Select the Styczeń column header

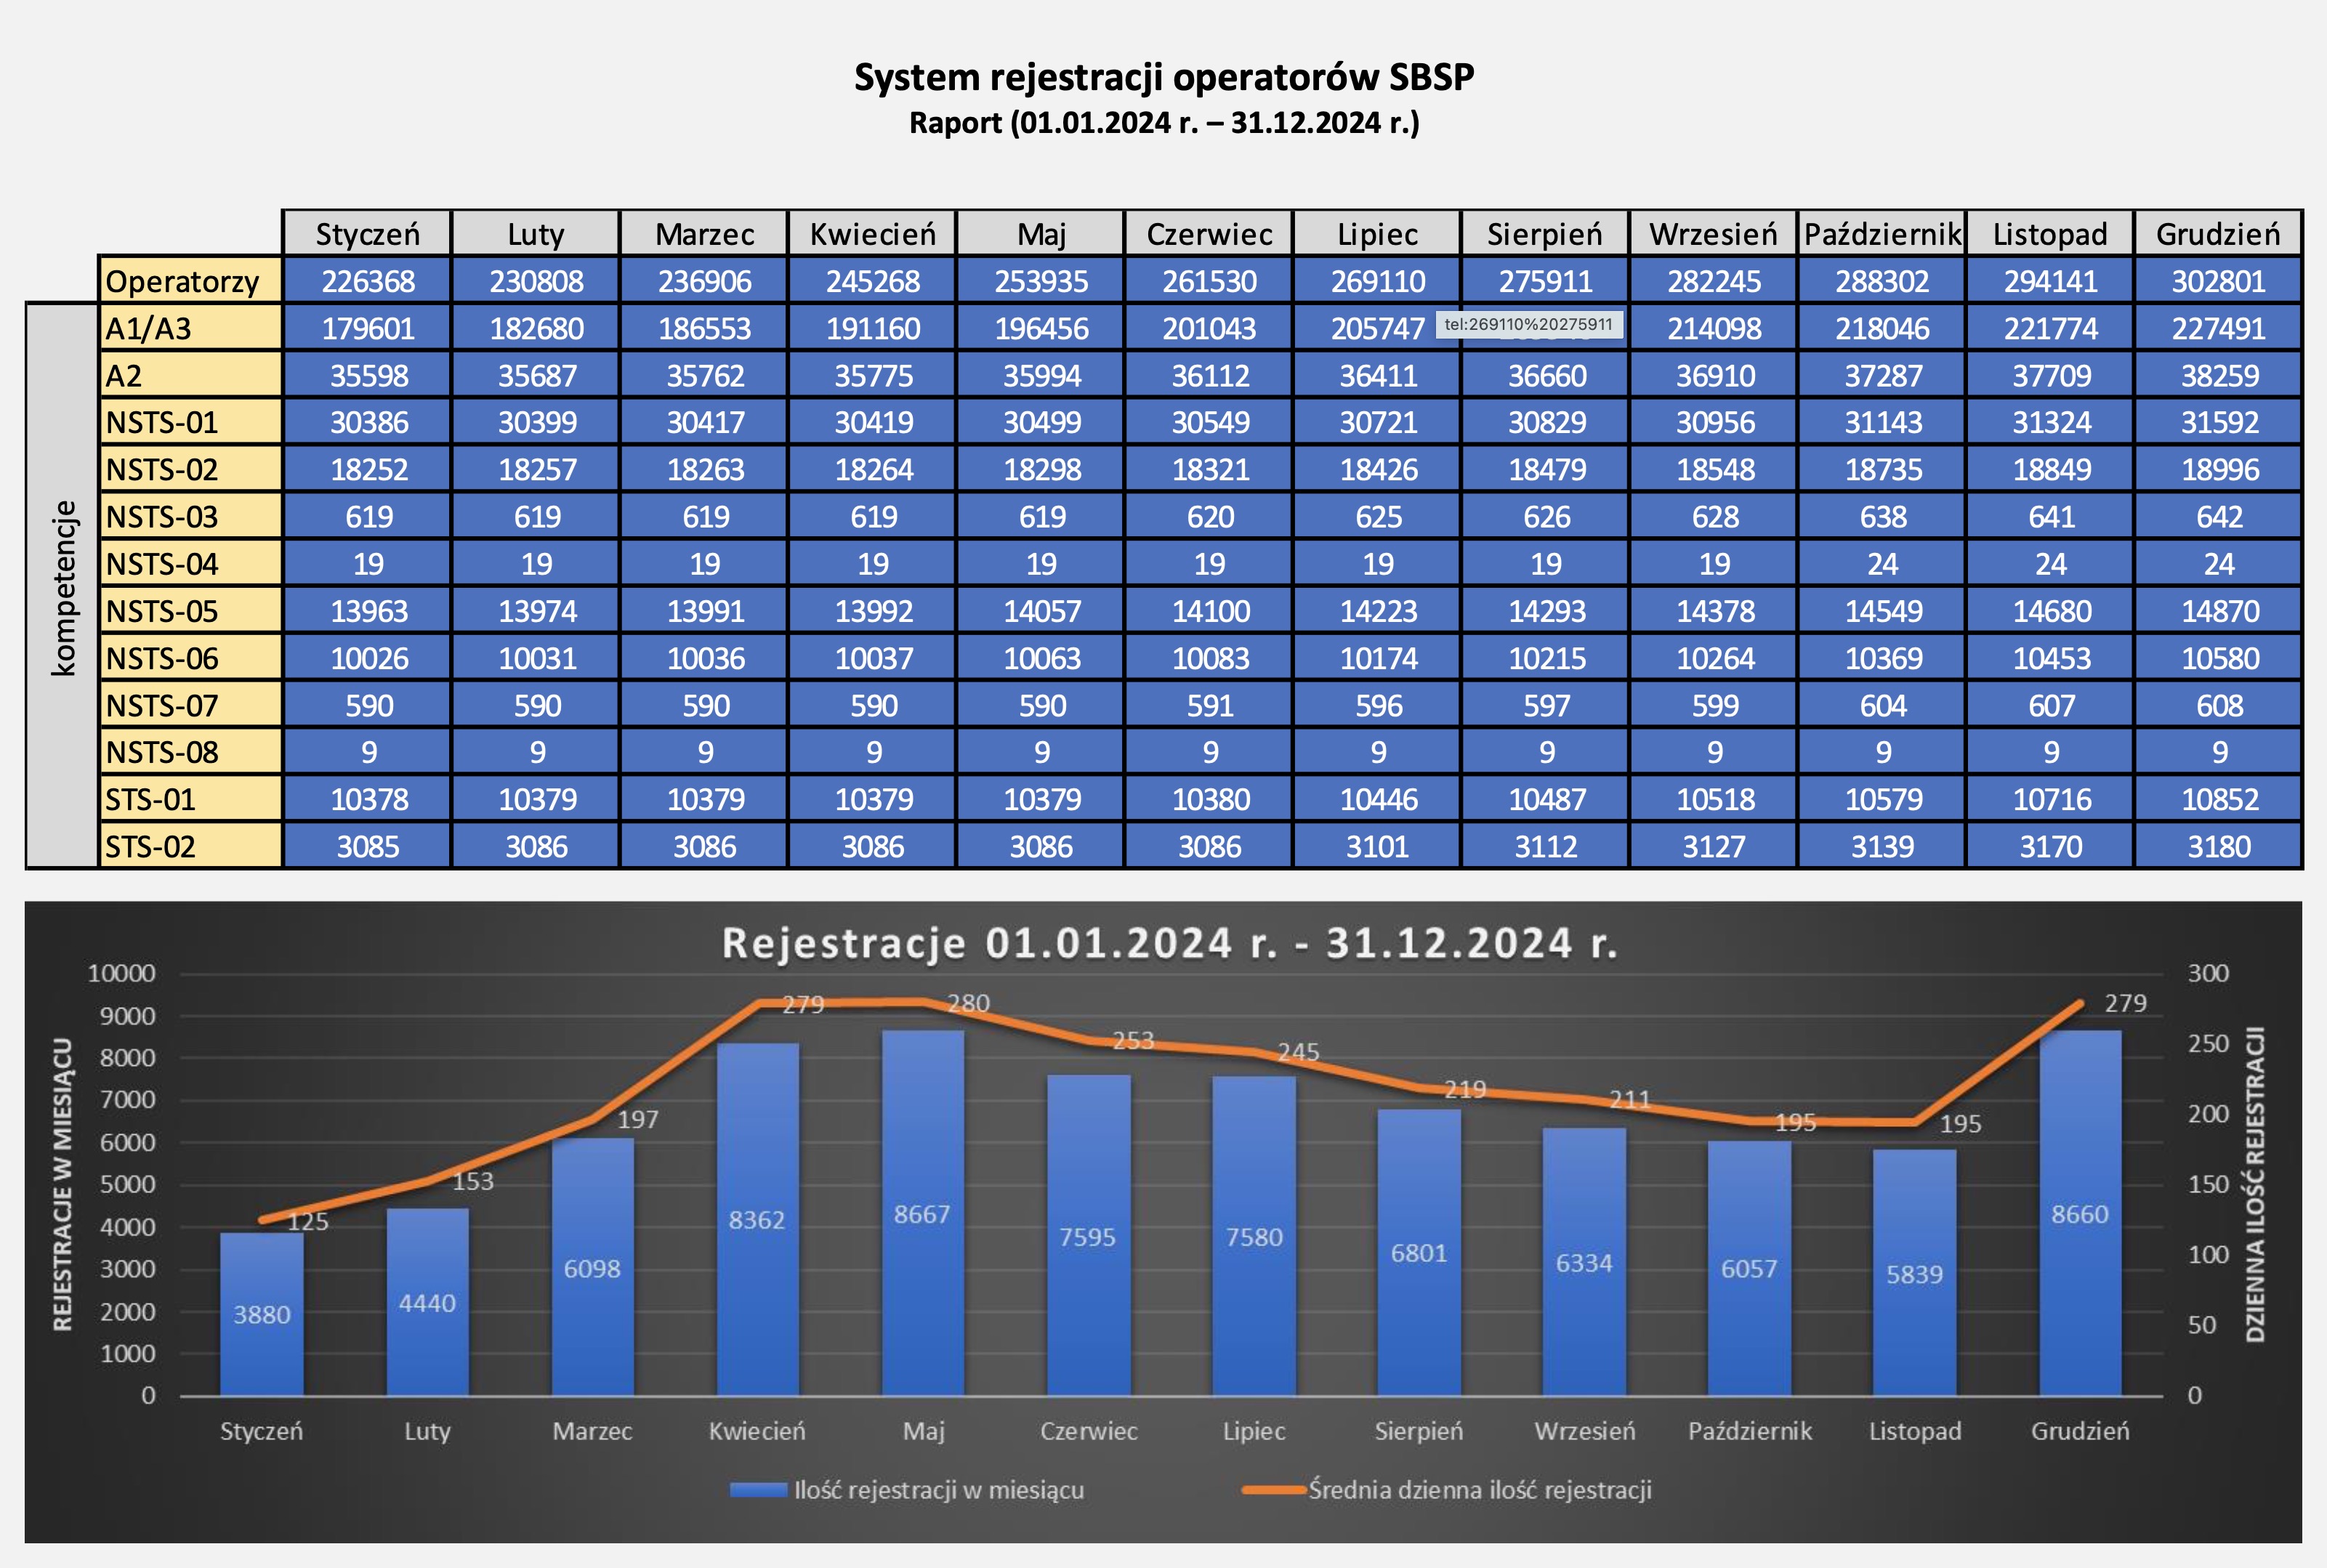pyautogui.click(x=367, y=234)
